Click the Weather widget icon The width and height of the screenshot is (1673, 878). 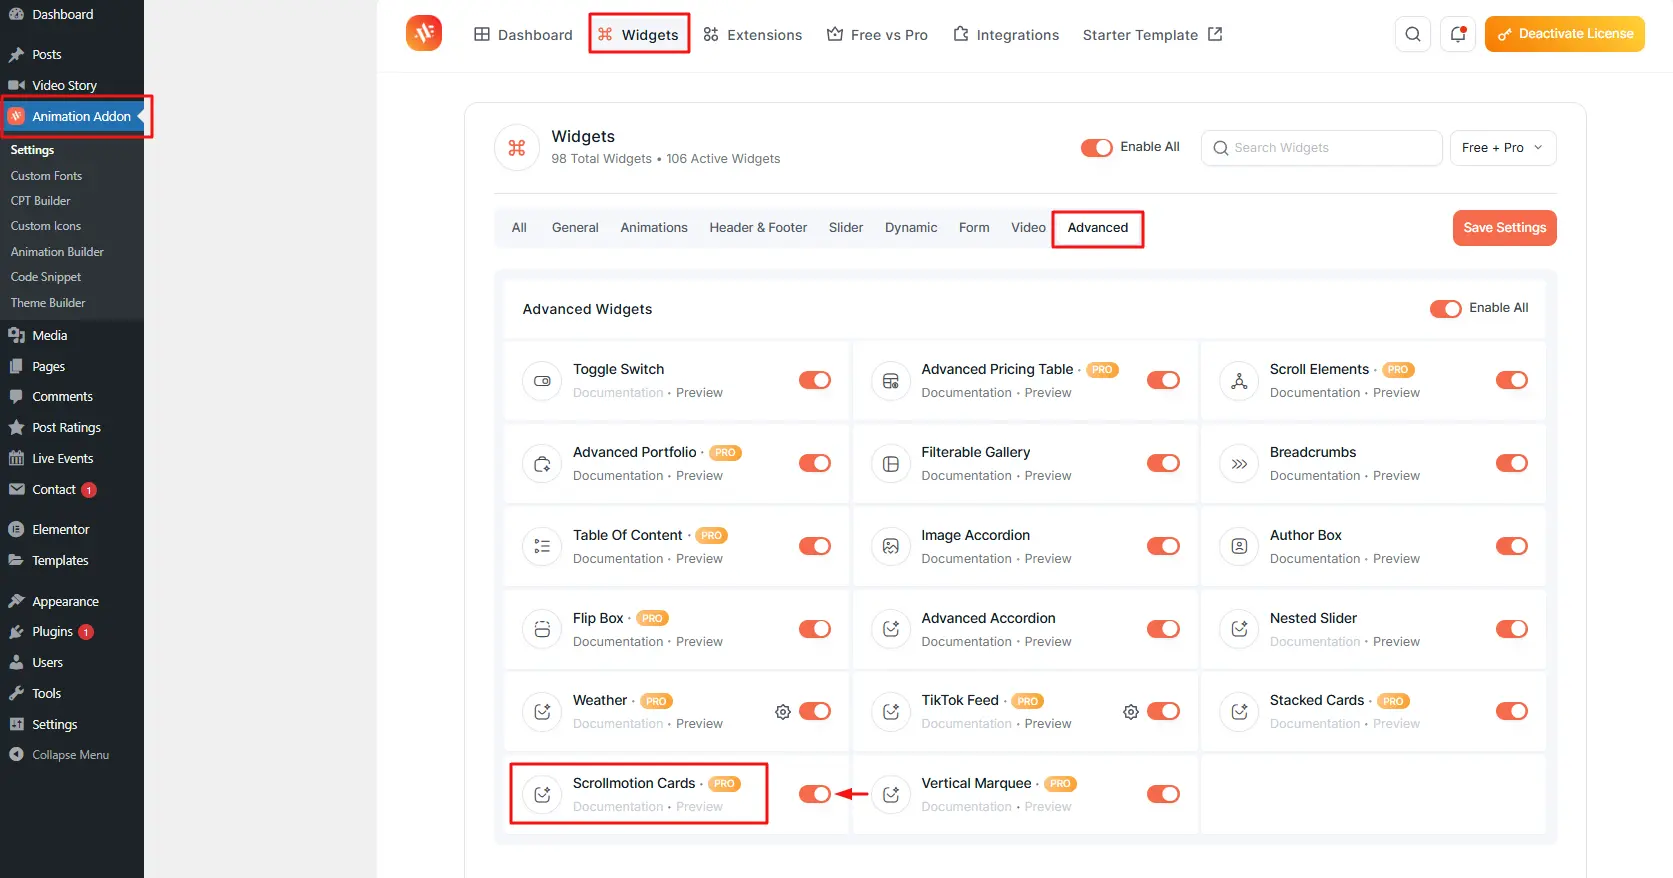(x=542, y=712)
